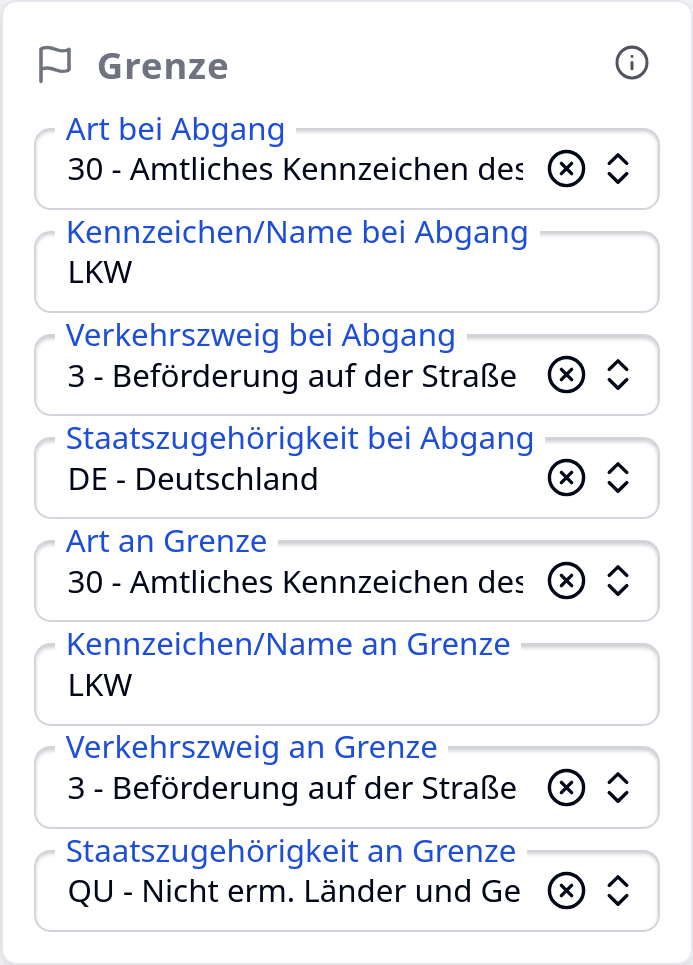Open the "Art bei Abgang" dropdown chevron
Viewport: 693px width, 965px height.
[x=618, y=169]
